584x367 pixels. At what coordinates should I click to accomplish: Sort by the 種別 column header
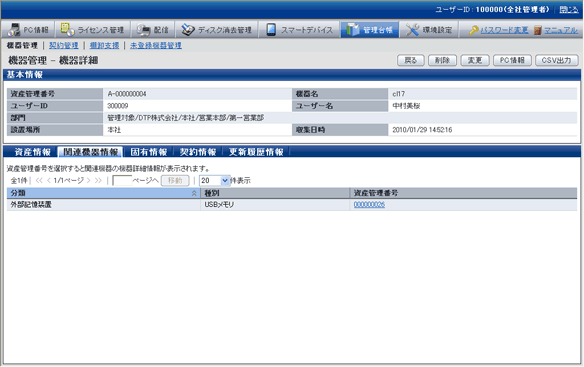275,193
